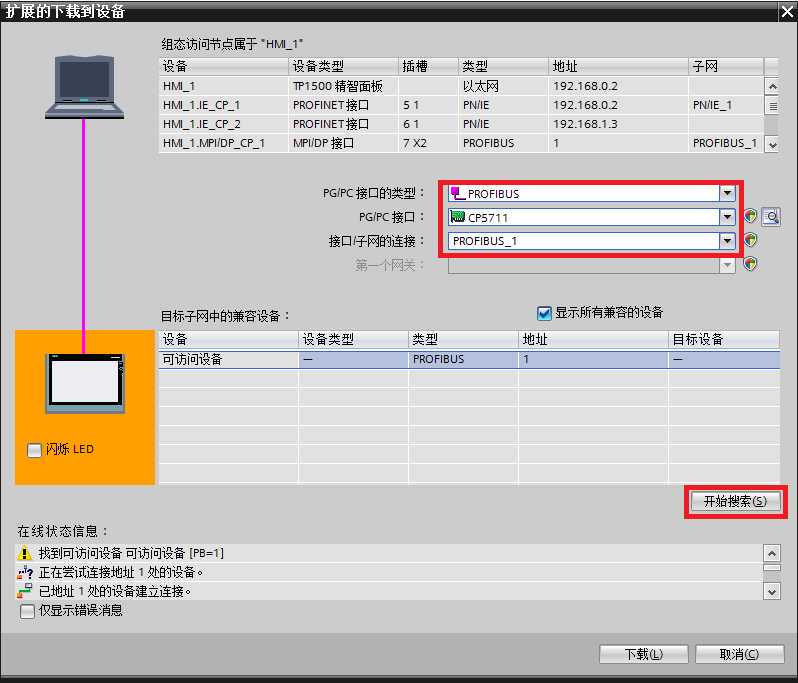Click the 开始搜索 button
This screenshot has width=798, height=683.
click(735, 502)
